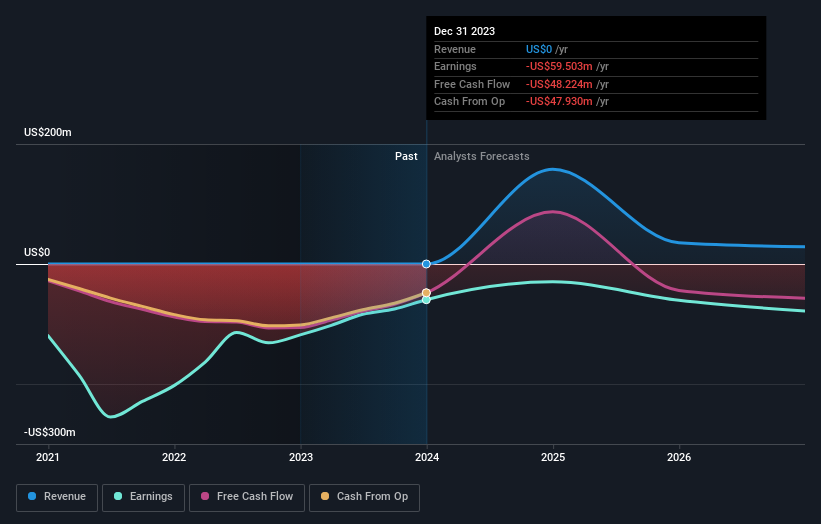This screenshot has width=821, height=524.
Task: Click the -US$59.503m earnings value
Action: (x=559, y=66)
